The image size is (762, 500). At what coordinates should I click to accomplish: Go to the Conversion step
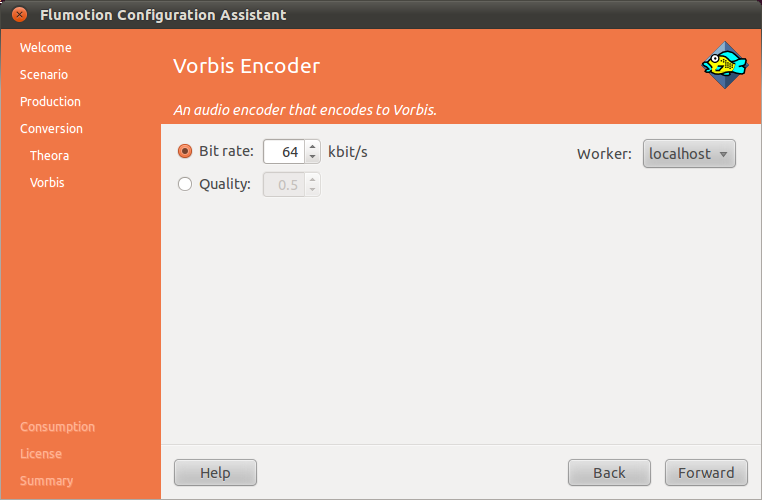pos(51,129)
